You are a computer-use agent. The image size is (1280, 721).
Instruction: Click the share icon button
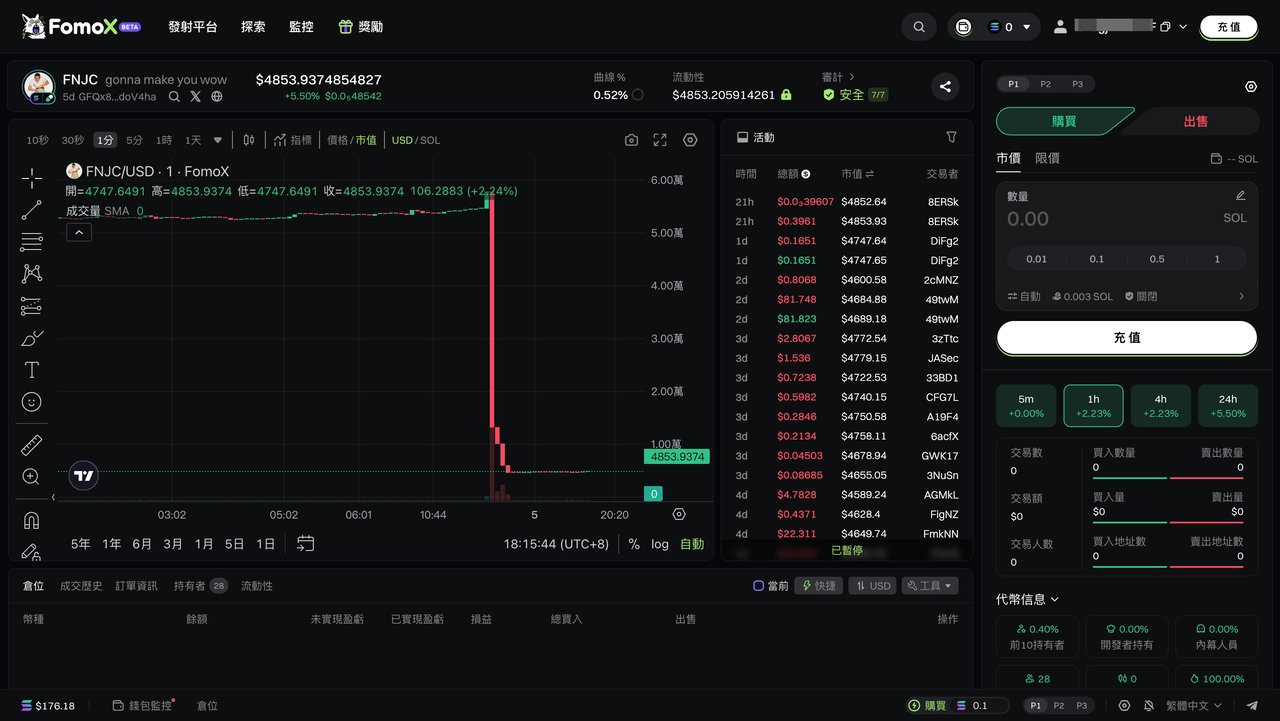(945, 87)
